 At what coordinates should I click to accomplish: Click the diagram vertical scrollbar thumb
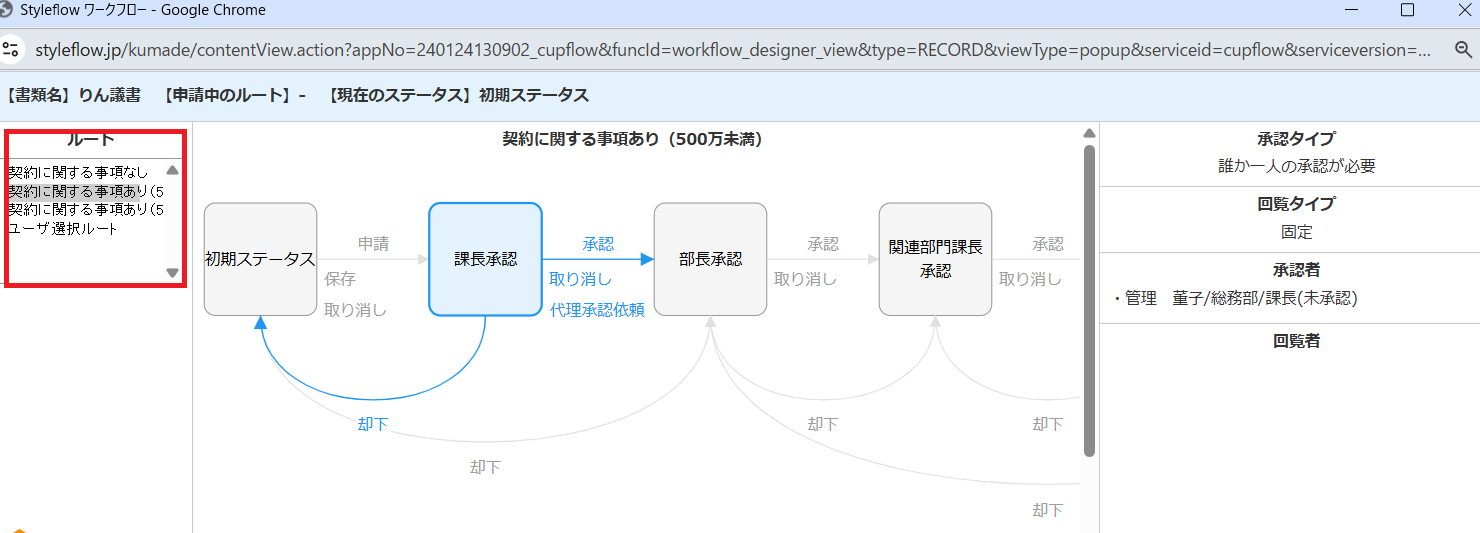(x=1089, y=300)
